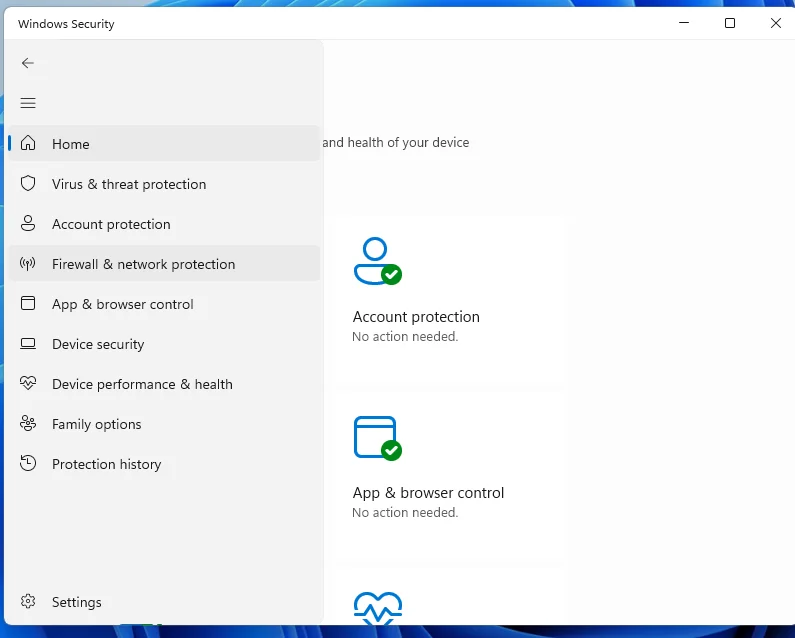Click the Home house icon
The height and width of the screenshot is (638, 795).
(28, 143)
